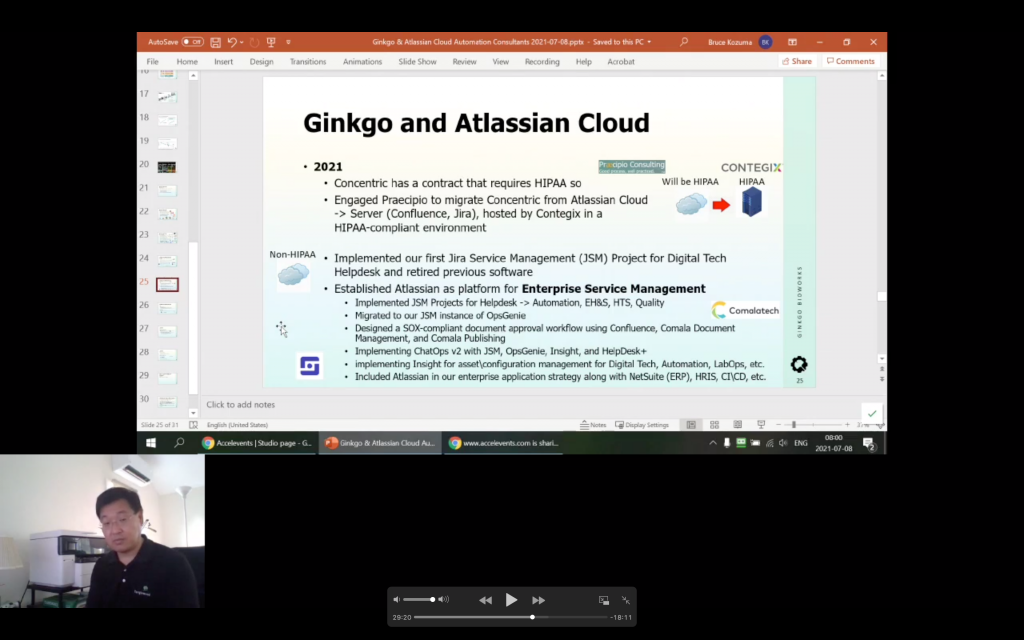
Task: Open www.accelevents.com sharing taskbar item
Action: (x=504, y=443)
